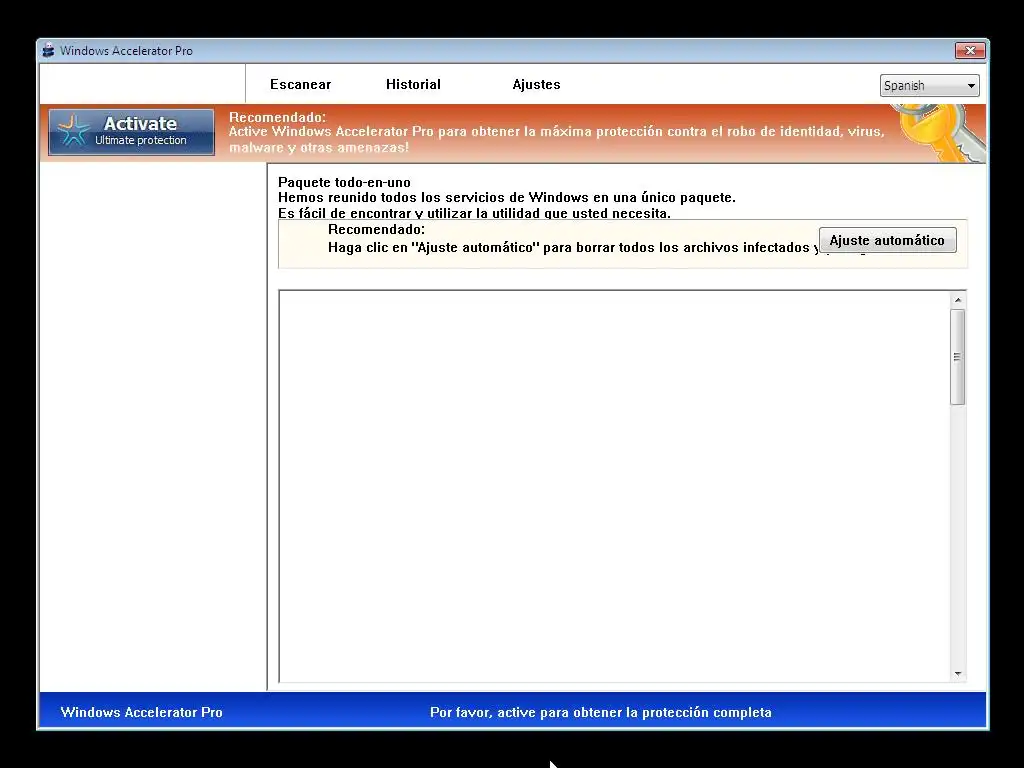Open the Historial tab
The height and width of the screenshot is (768, 1024).
[413, 84]
